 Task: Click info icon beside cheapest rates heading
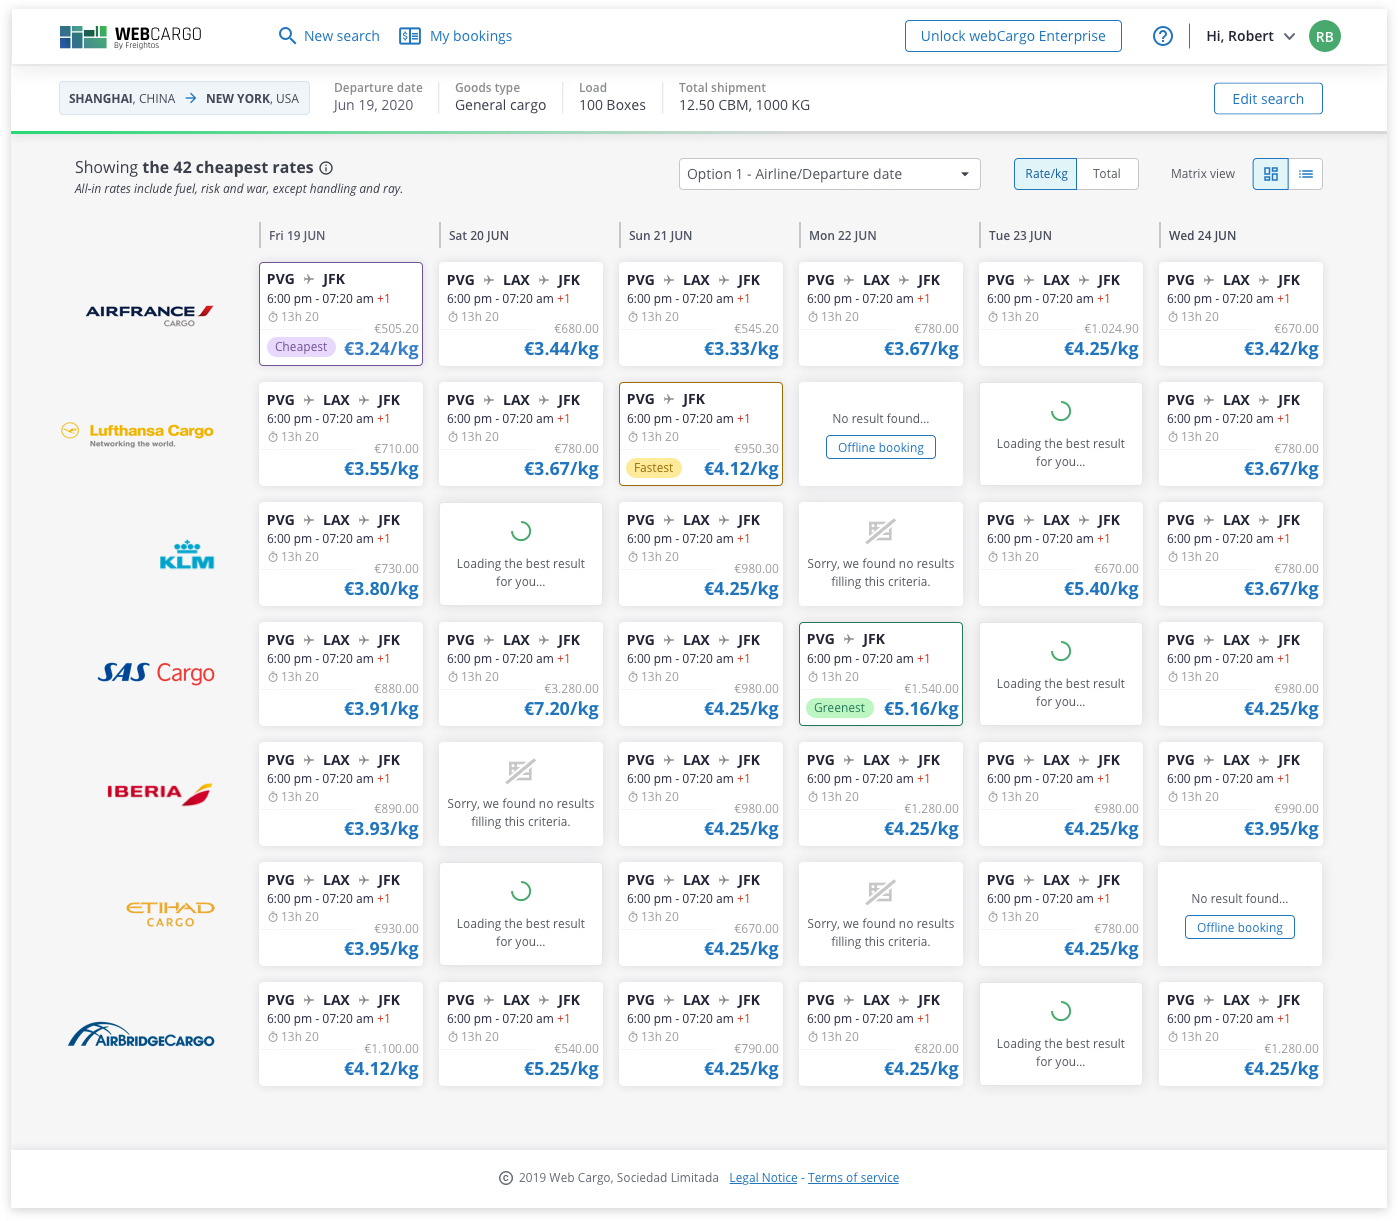[x=326, y=168]
